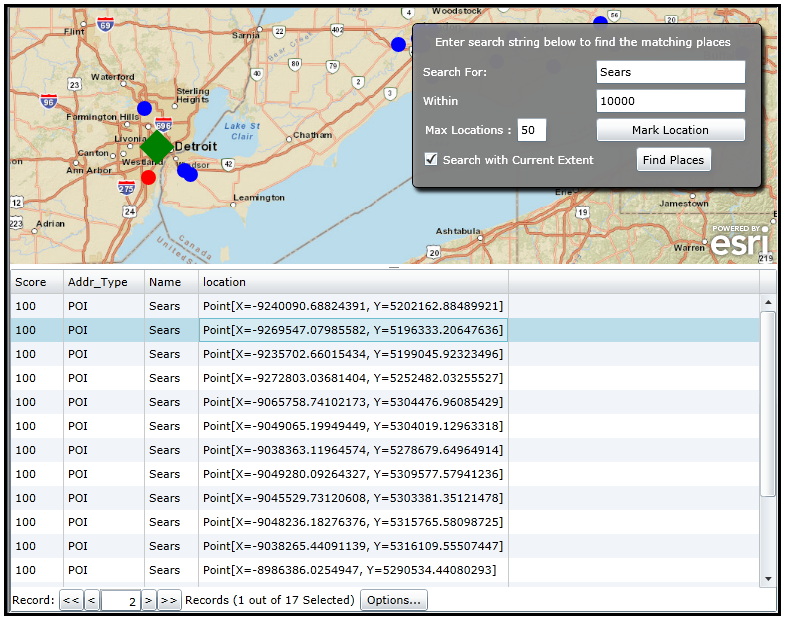The width and height of the screenshot is (785, 619).
Task: Click the Mark Location button
Action: pos(670,130)
